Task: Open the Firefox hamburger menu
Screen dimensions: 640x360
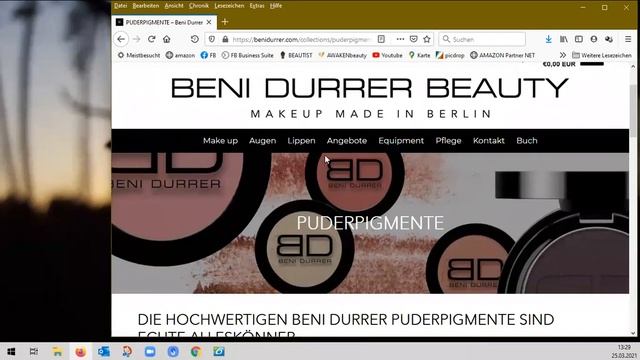Action: 628,39
